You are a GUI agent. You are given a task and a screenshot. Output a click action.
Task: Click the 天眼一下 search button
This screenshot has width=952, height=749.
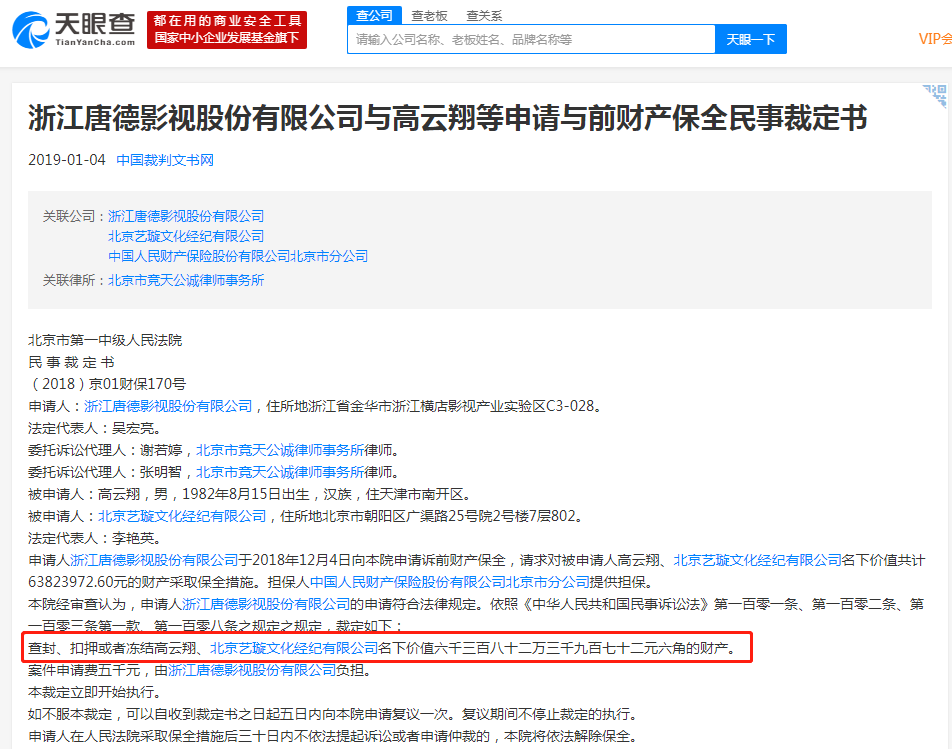[751, 39]
